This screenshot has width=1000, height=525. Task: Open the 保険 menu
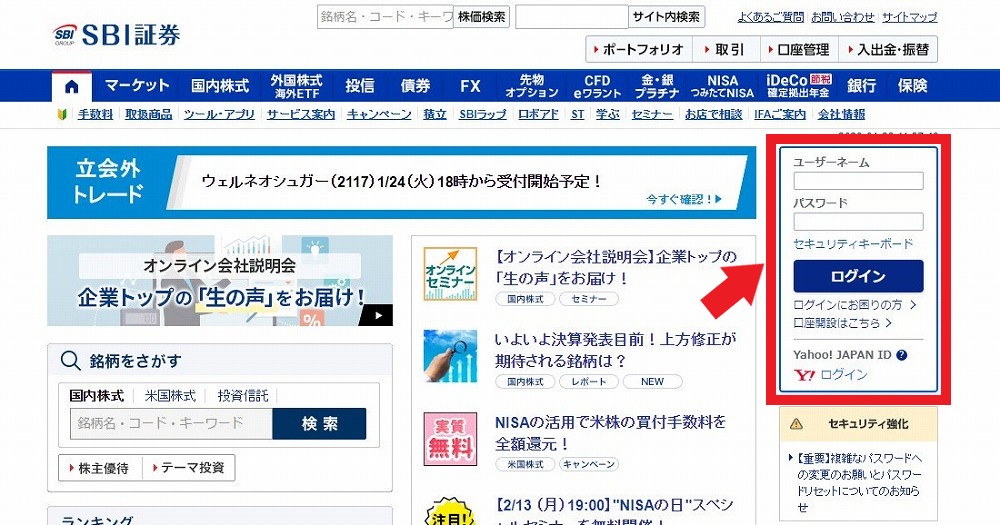(x=913, y=85)
